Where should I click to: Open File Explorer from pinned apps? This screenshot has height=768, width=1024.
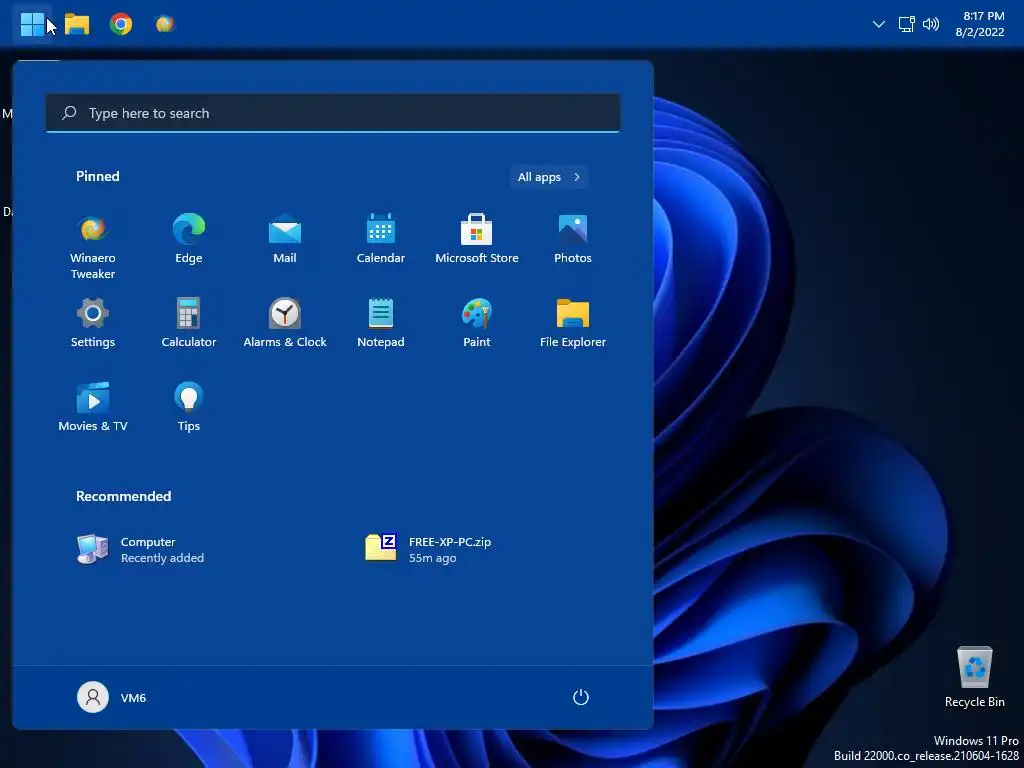click(573, 323)
